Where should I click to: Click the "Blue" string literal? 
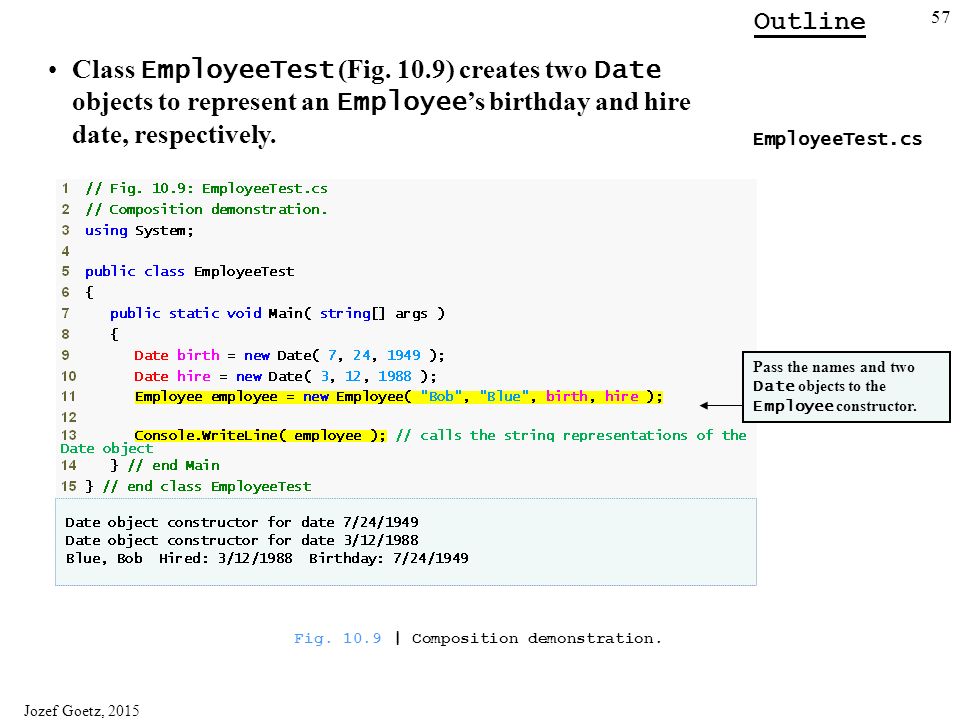tap(504, 397)
